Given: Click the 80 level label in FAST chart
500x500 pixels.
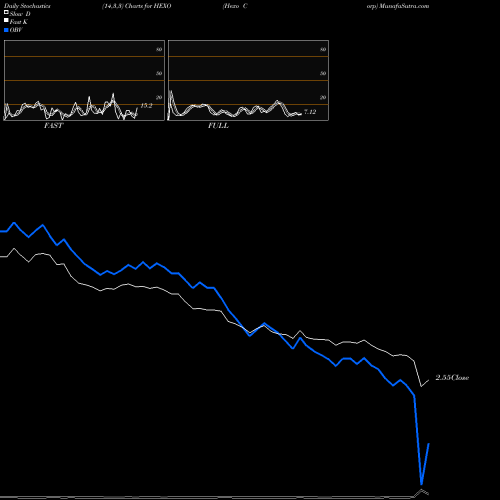Looking at the screenshot, I should click(x=159, y=49).
